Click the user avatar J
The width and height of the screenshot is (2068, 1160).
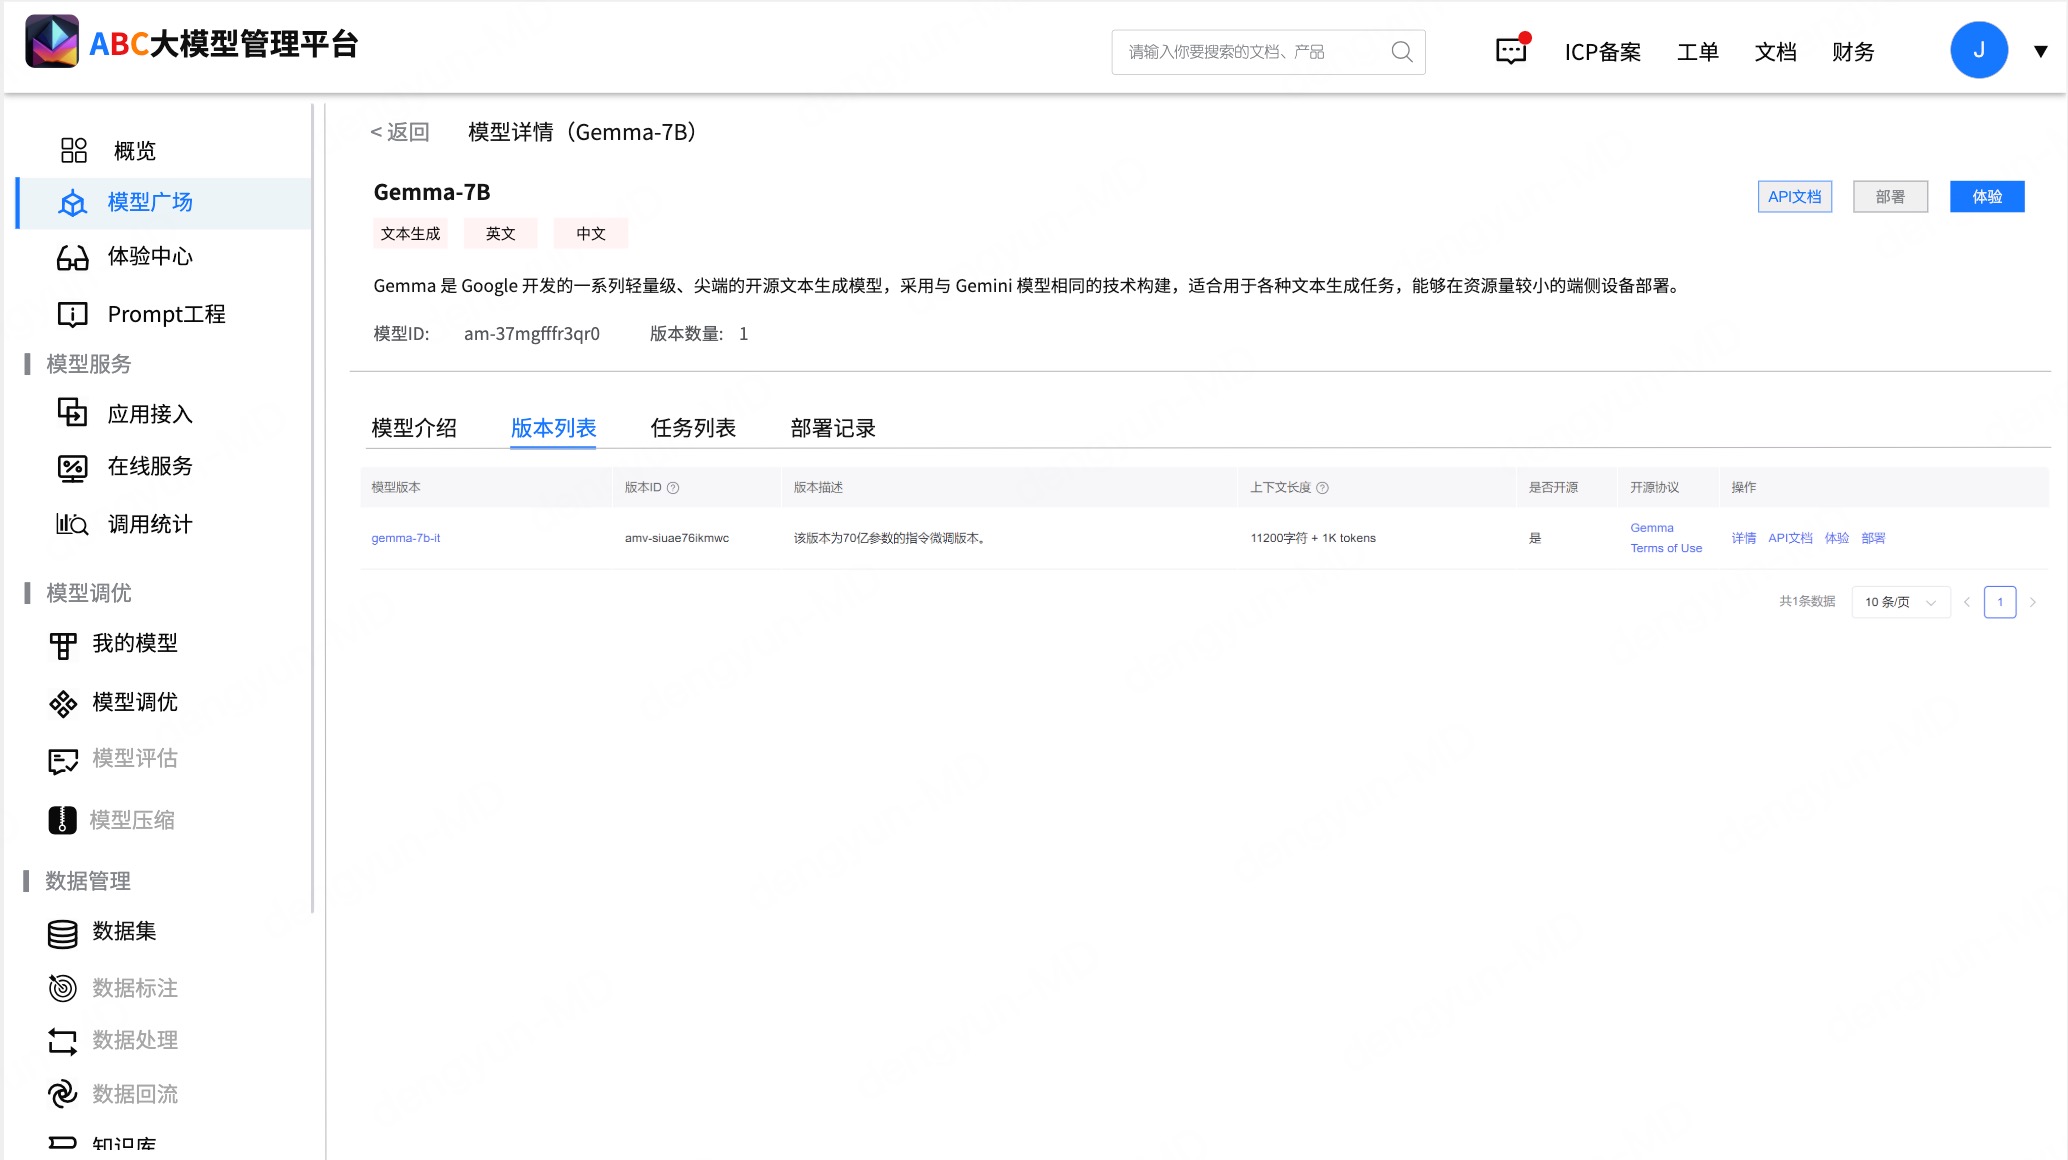1978,50
